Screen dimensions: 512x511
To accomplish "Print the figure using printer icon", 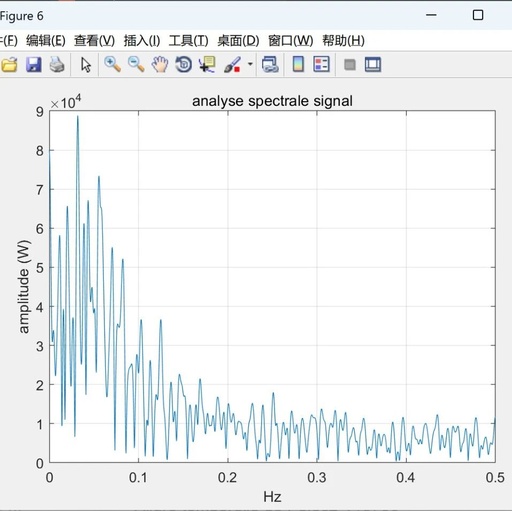I will (57, 64).
